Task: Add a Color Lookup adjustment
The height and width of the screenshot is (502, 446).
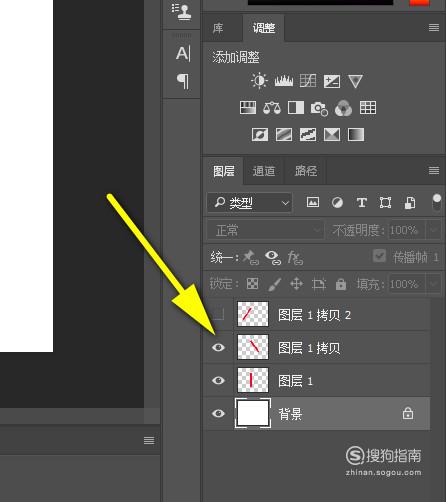Action: [368, 108]
